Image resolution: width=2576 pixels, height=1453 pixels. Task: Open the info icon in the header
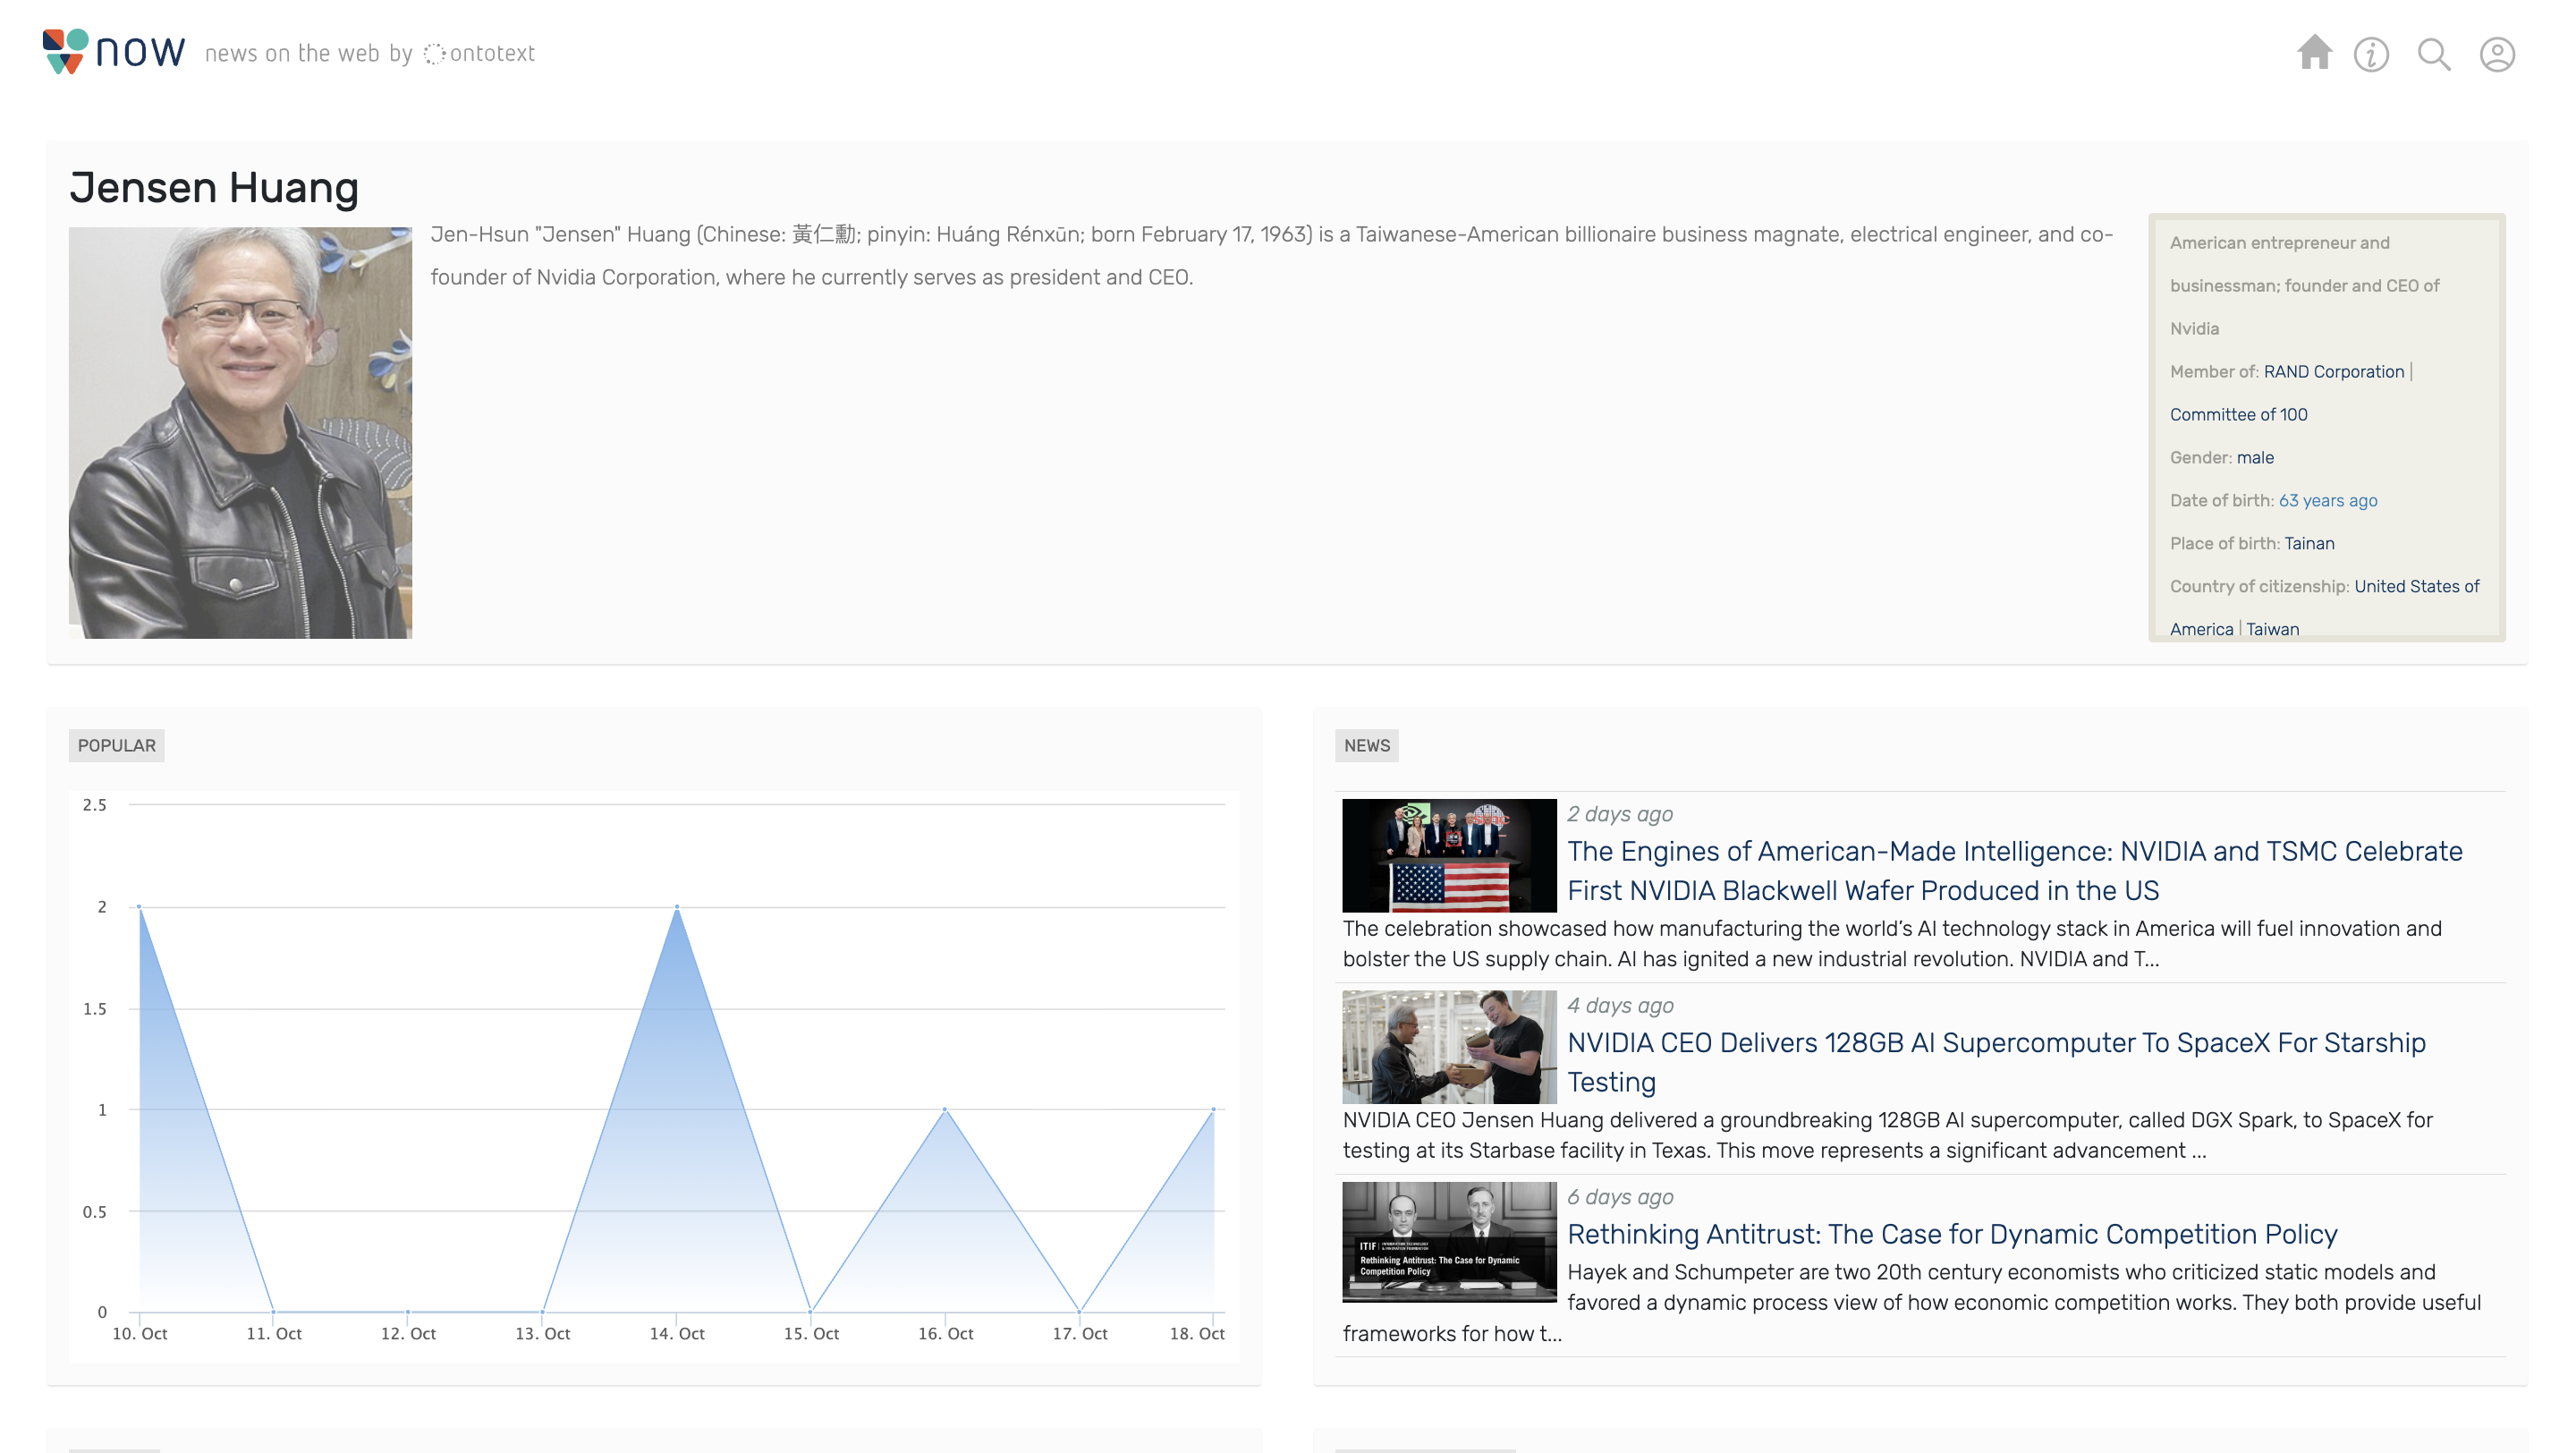click(x=2371, y=54)
